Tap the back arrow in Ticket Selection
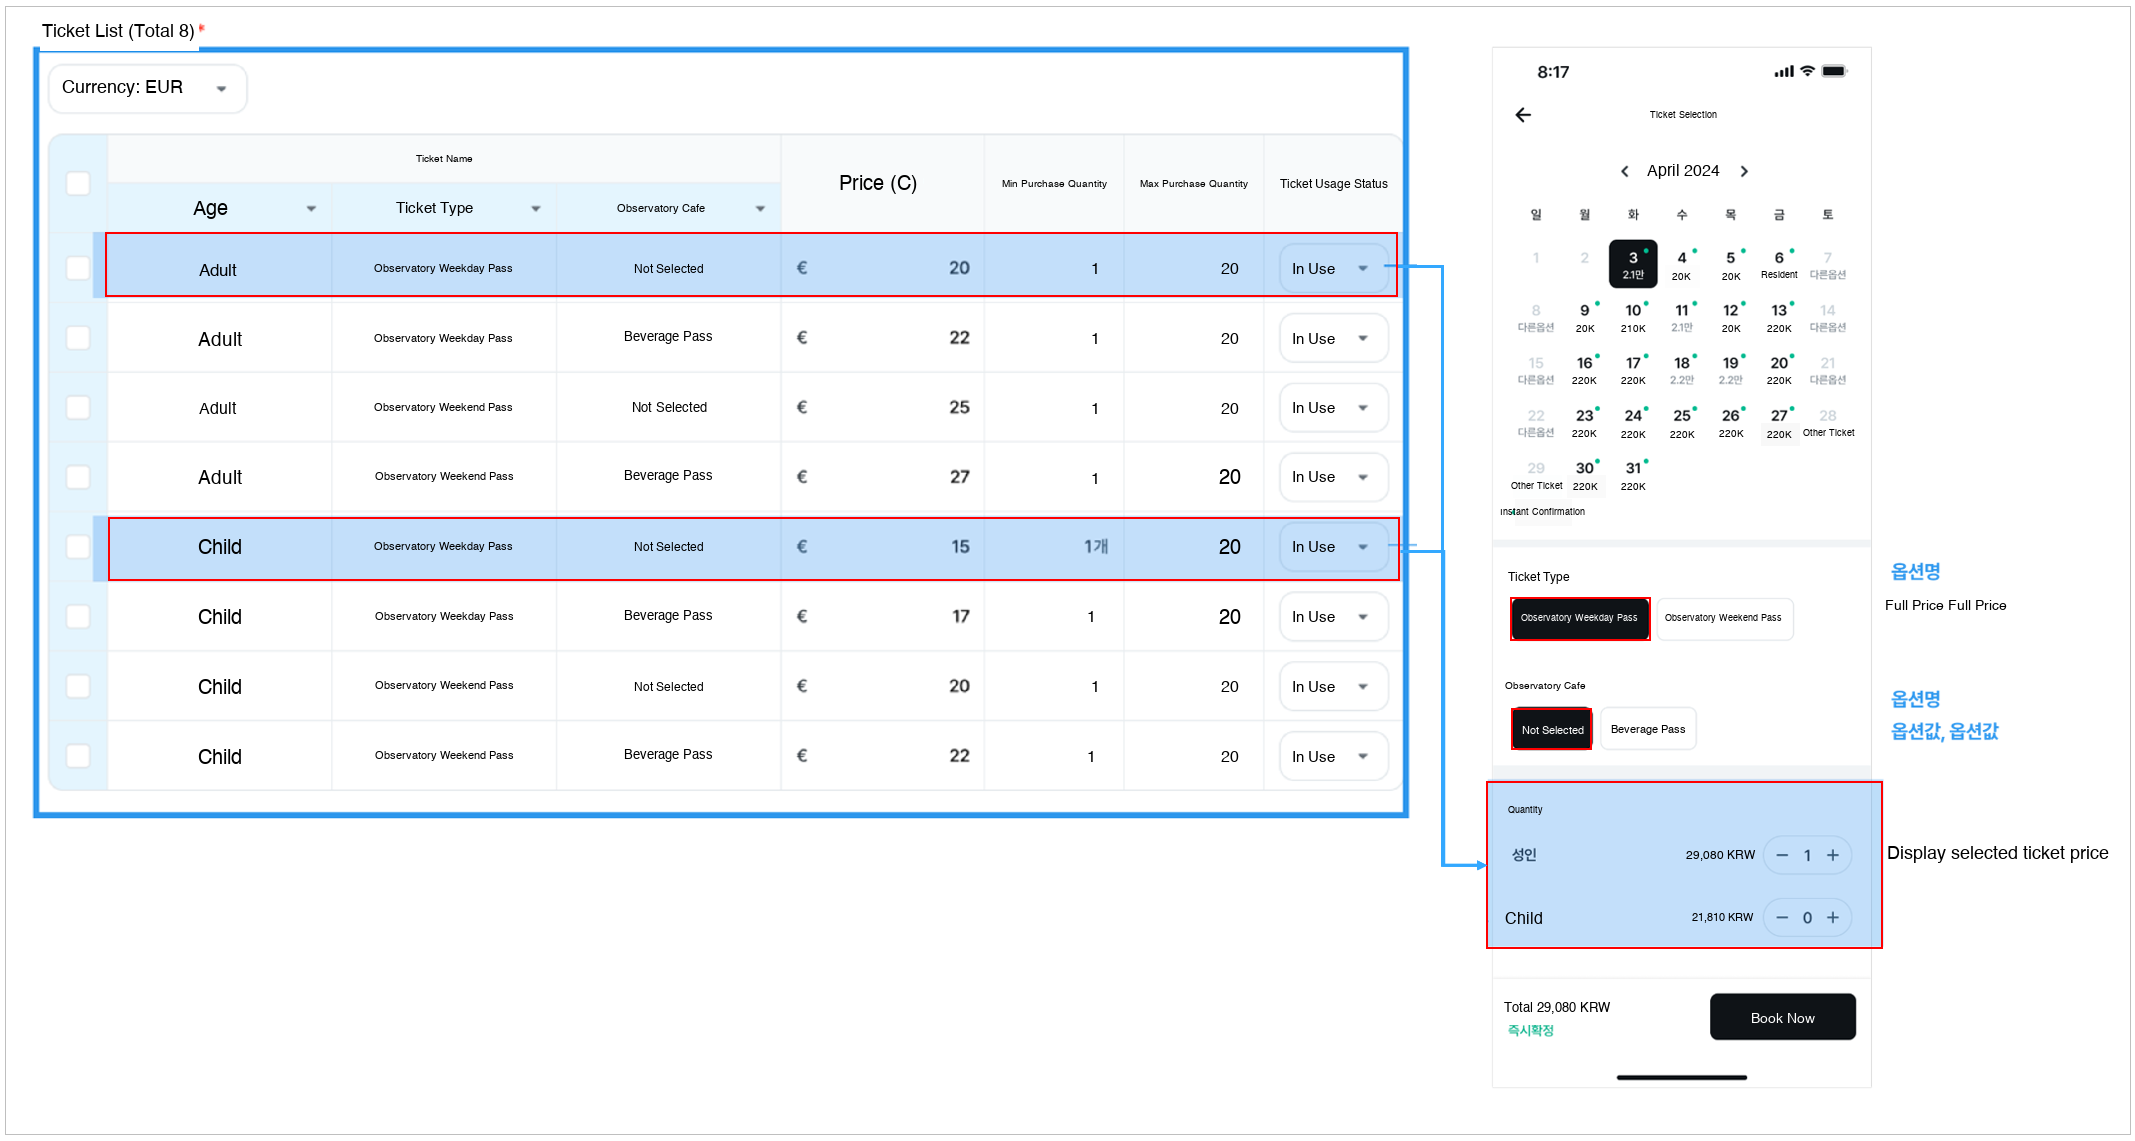Image resolution: width=2135 pixels, height=1141 pixels. (1523, 115)
